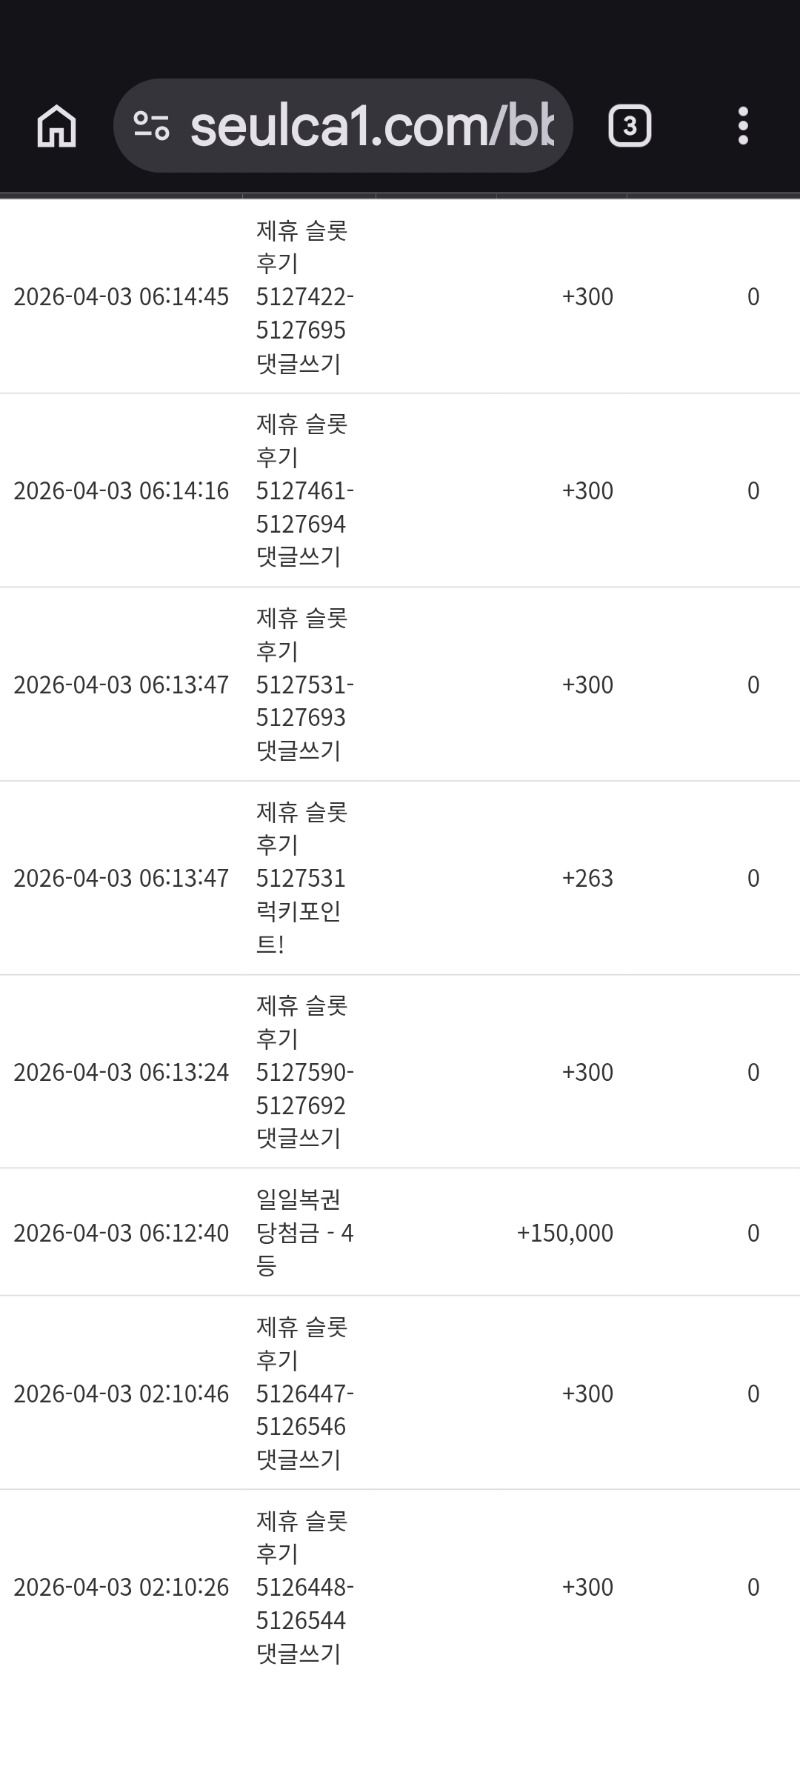Open the tab switcher showing 3 tabs
Image resolution: width=800 pixels, height=1778 pixels.
(629, 126)
